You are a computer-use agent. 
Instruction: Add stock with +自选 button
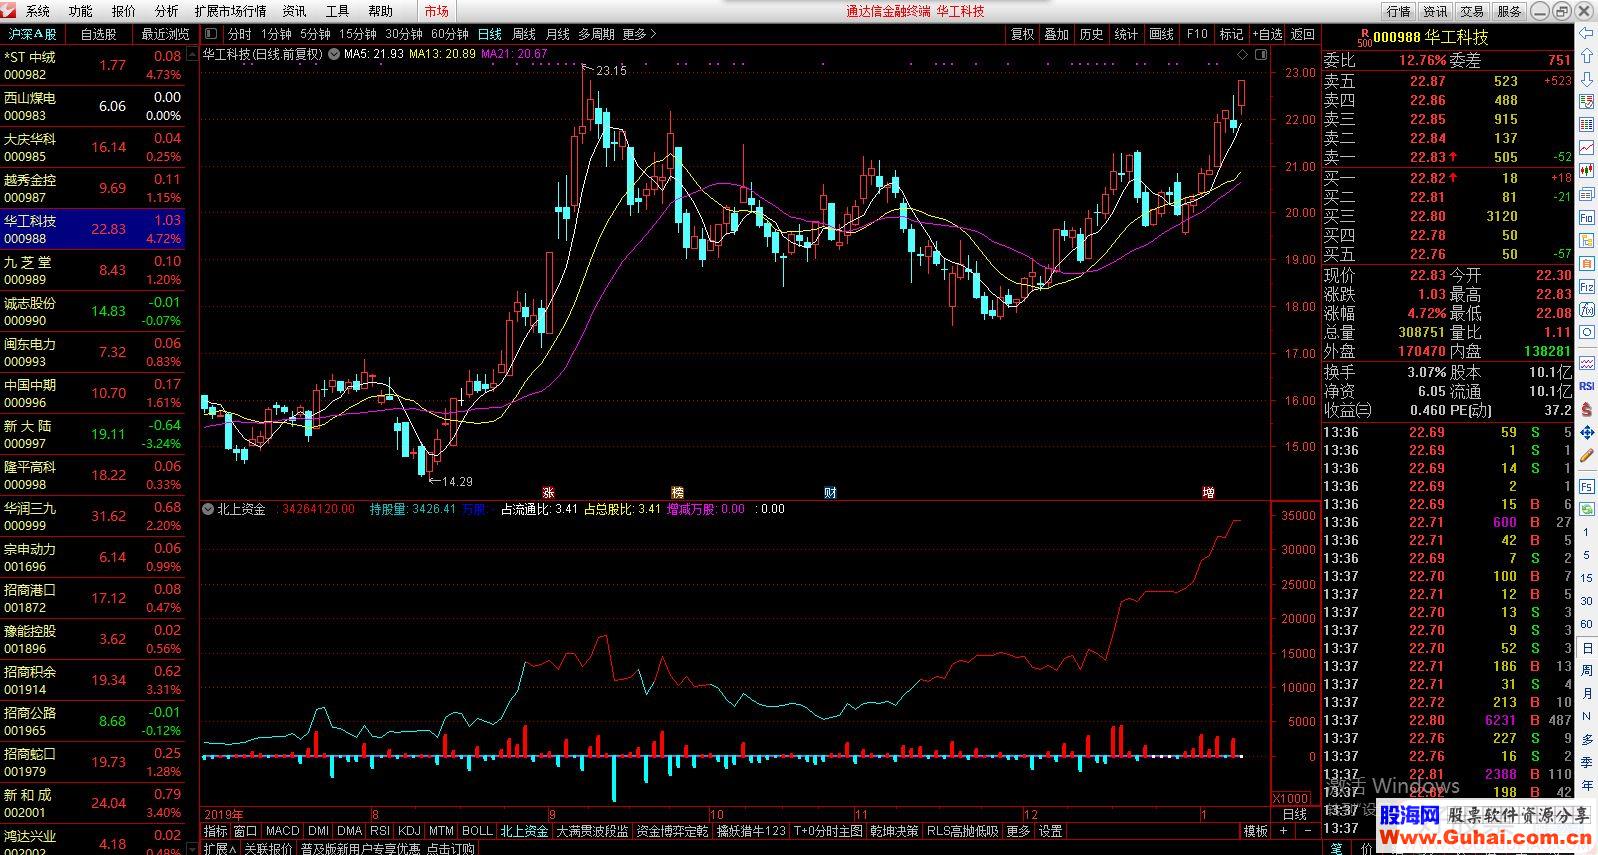1267,34
